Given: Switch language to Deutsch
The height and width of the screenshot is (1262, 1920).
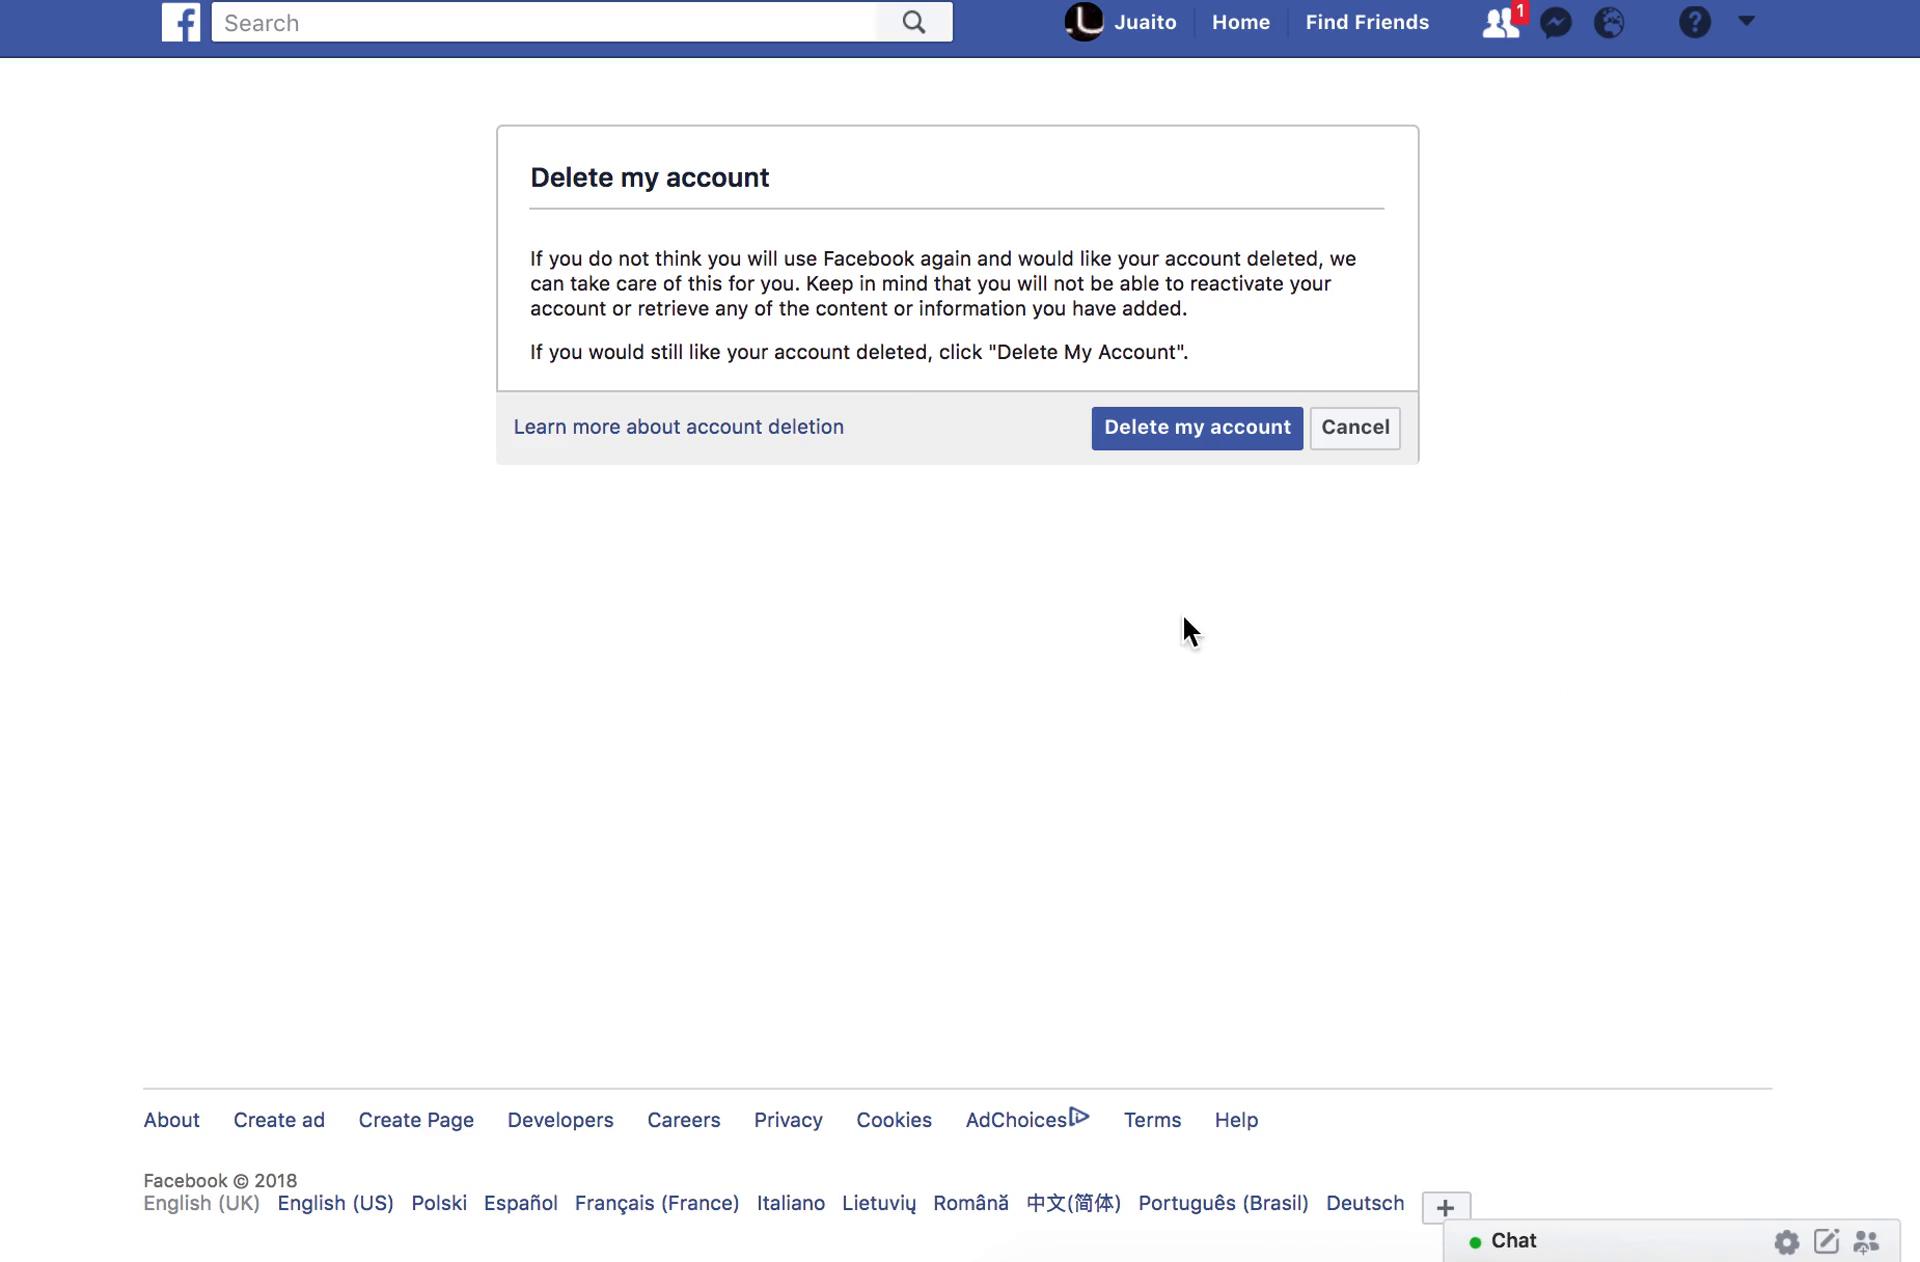Looking at the screenshot, I should click(1365, 1203).
